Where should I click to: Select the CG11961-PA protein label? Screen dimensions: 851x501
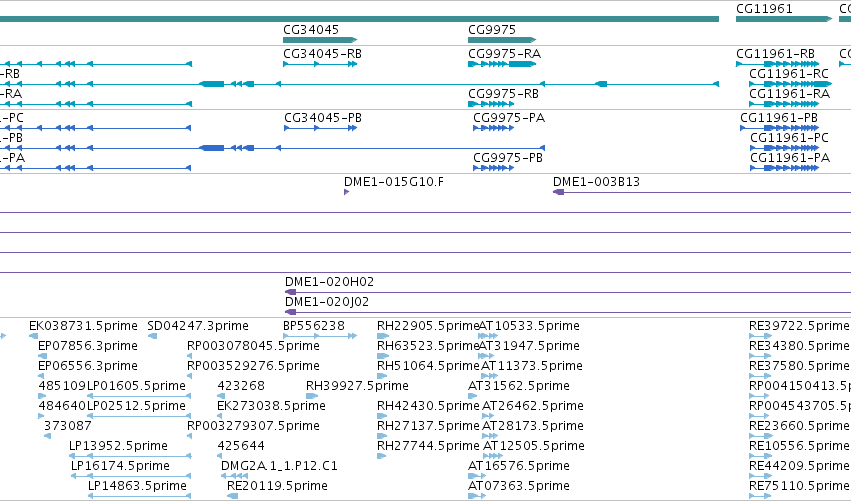790,158
